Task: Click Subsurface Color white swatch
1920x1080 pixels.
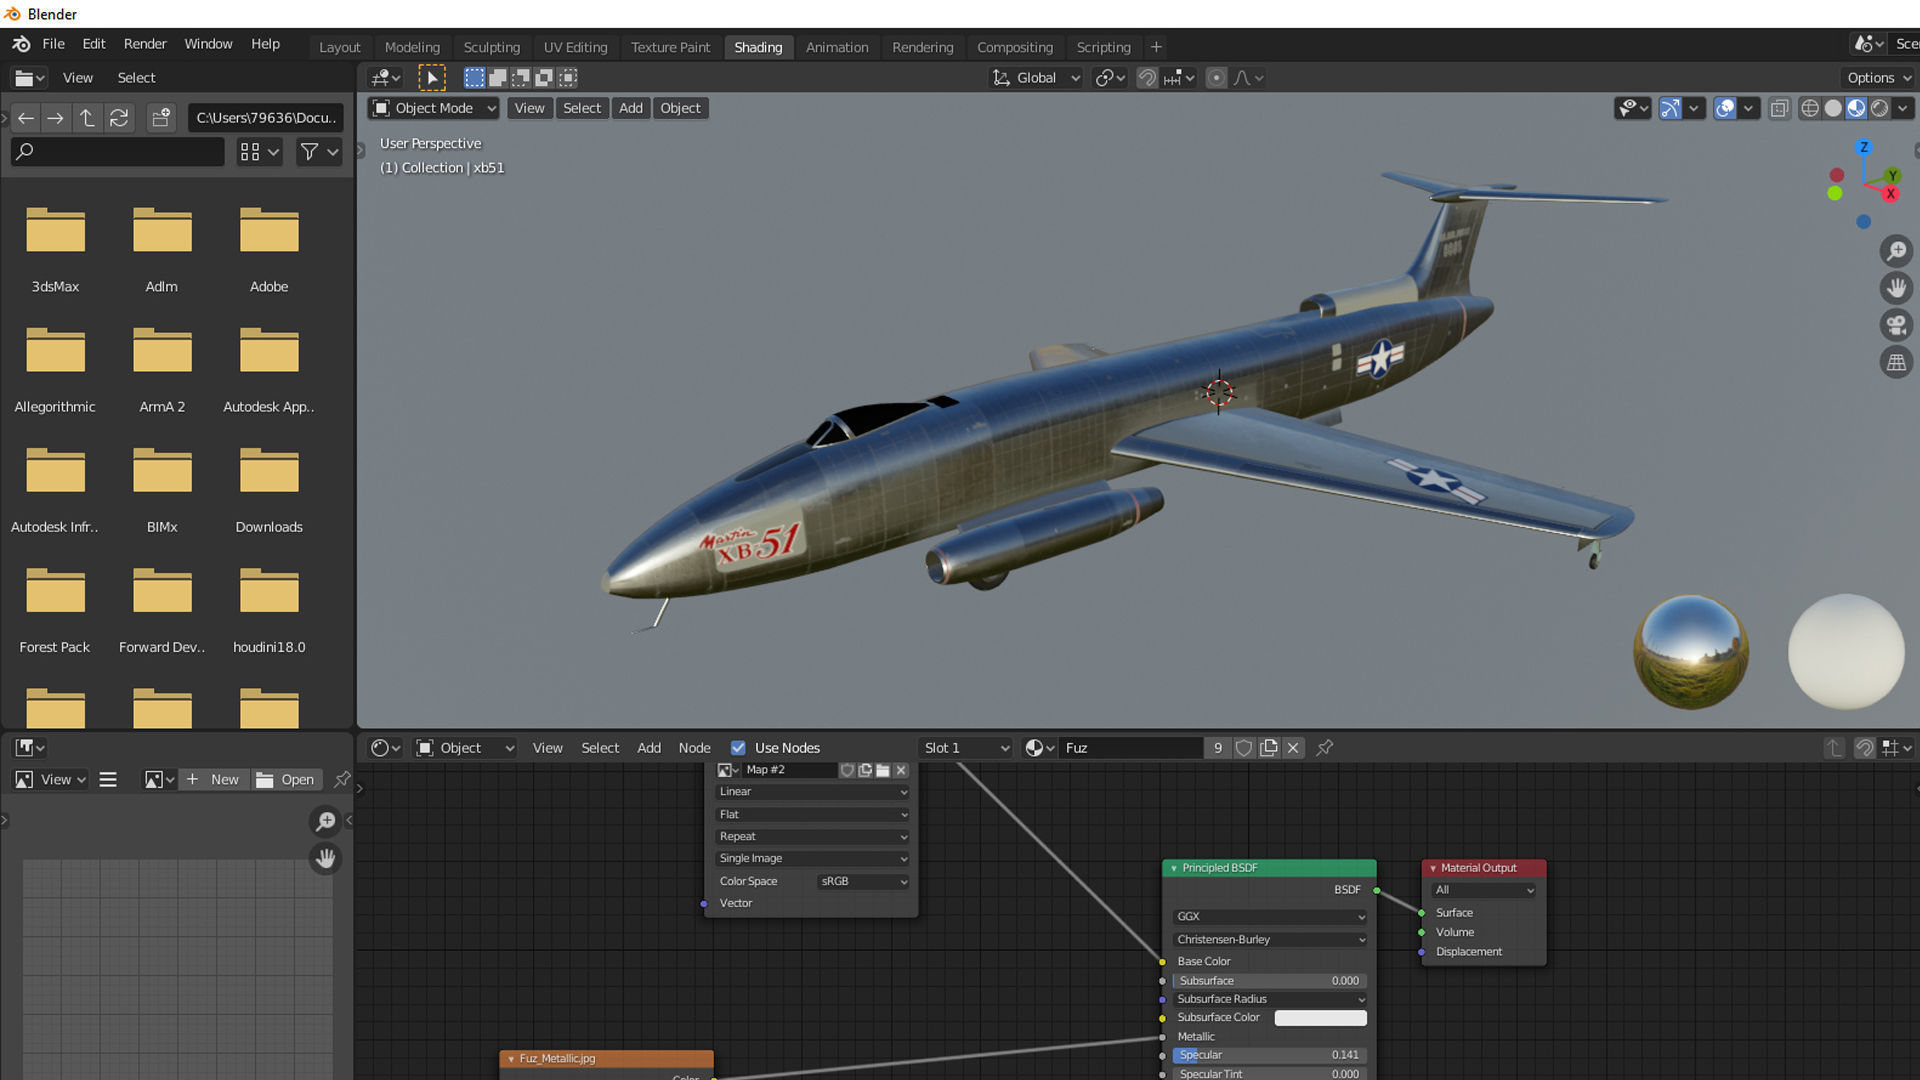Action: [1320, 1018]
